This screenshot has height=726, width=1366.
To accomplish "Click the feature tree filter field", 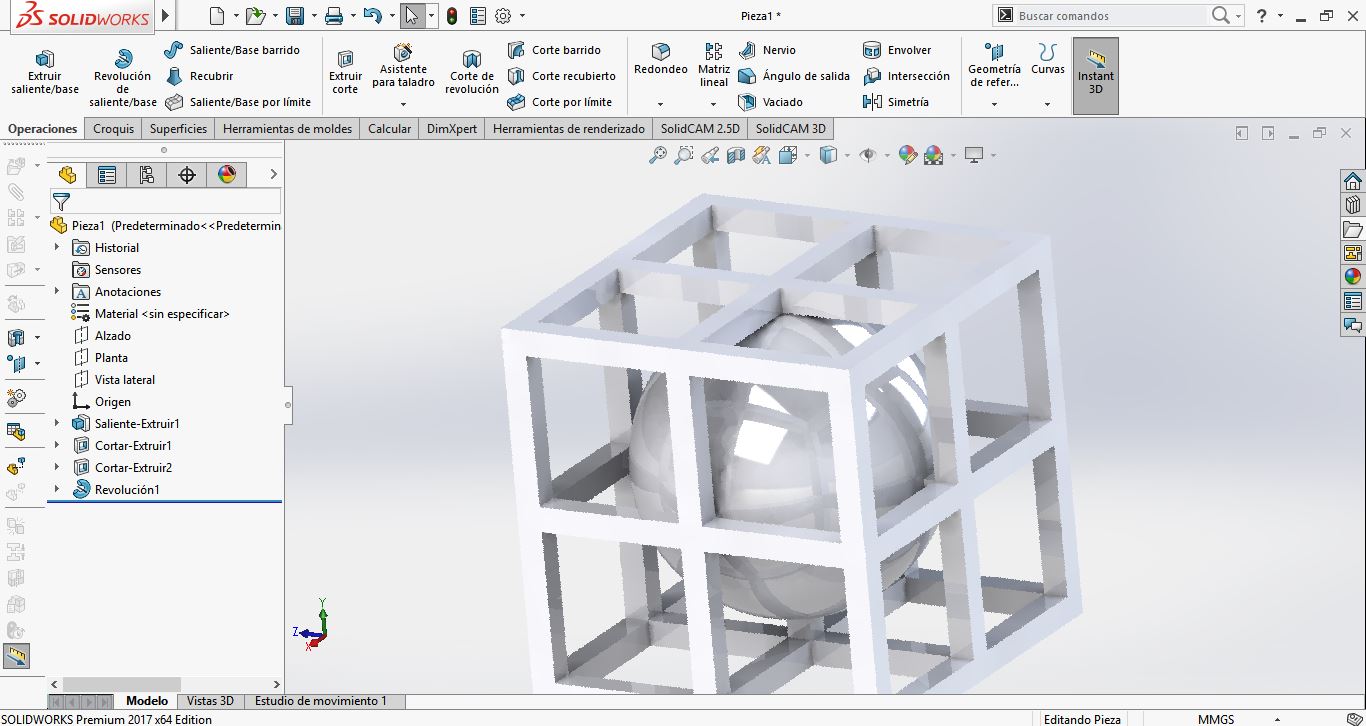I will pos(165,201).
